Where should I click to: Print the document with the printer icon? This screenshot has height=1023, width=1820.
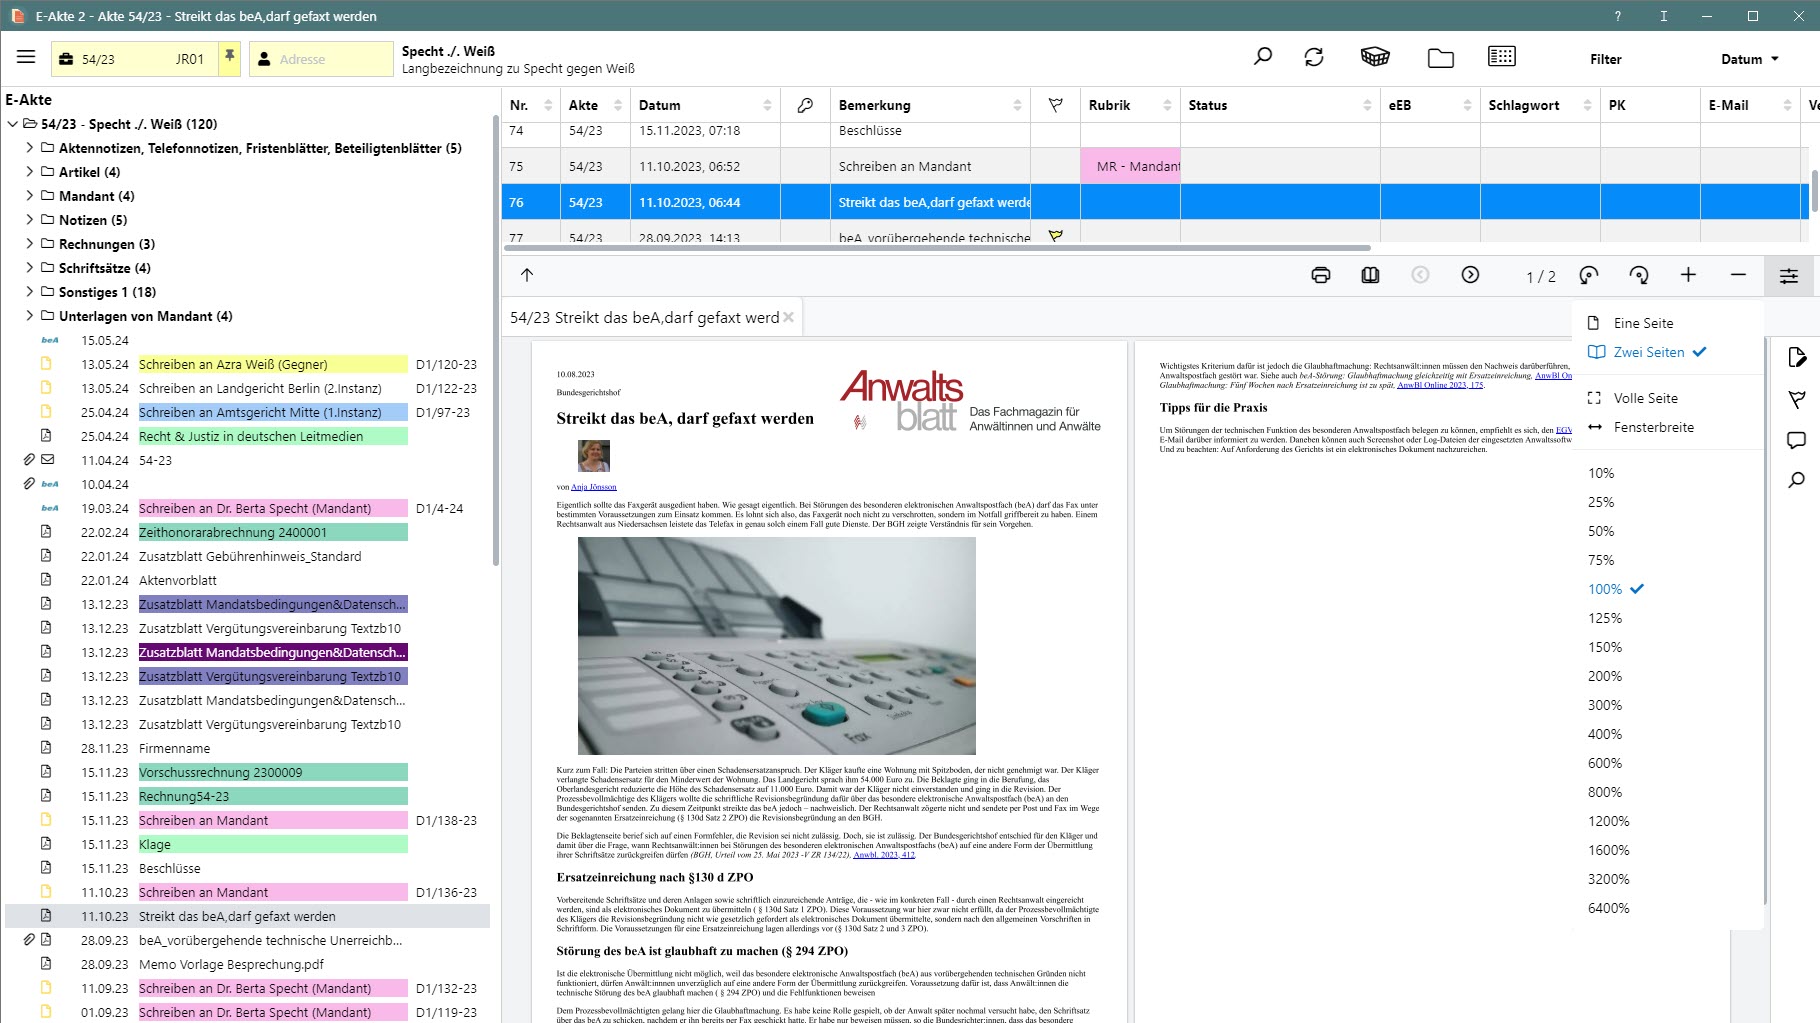tap(1320, 275)
